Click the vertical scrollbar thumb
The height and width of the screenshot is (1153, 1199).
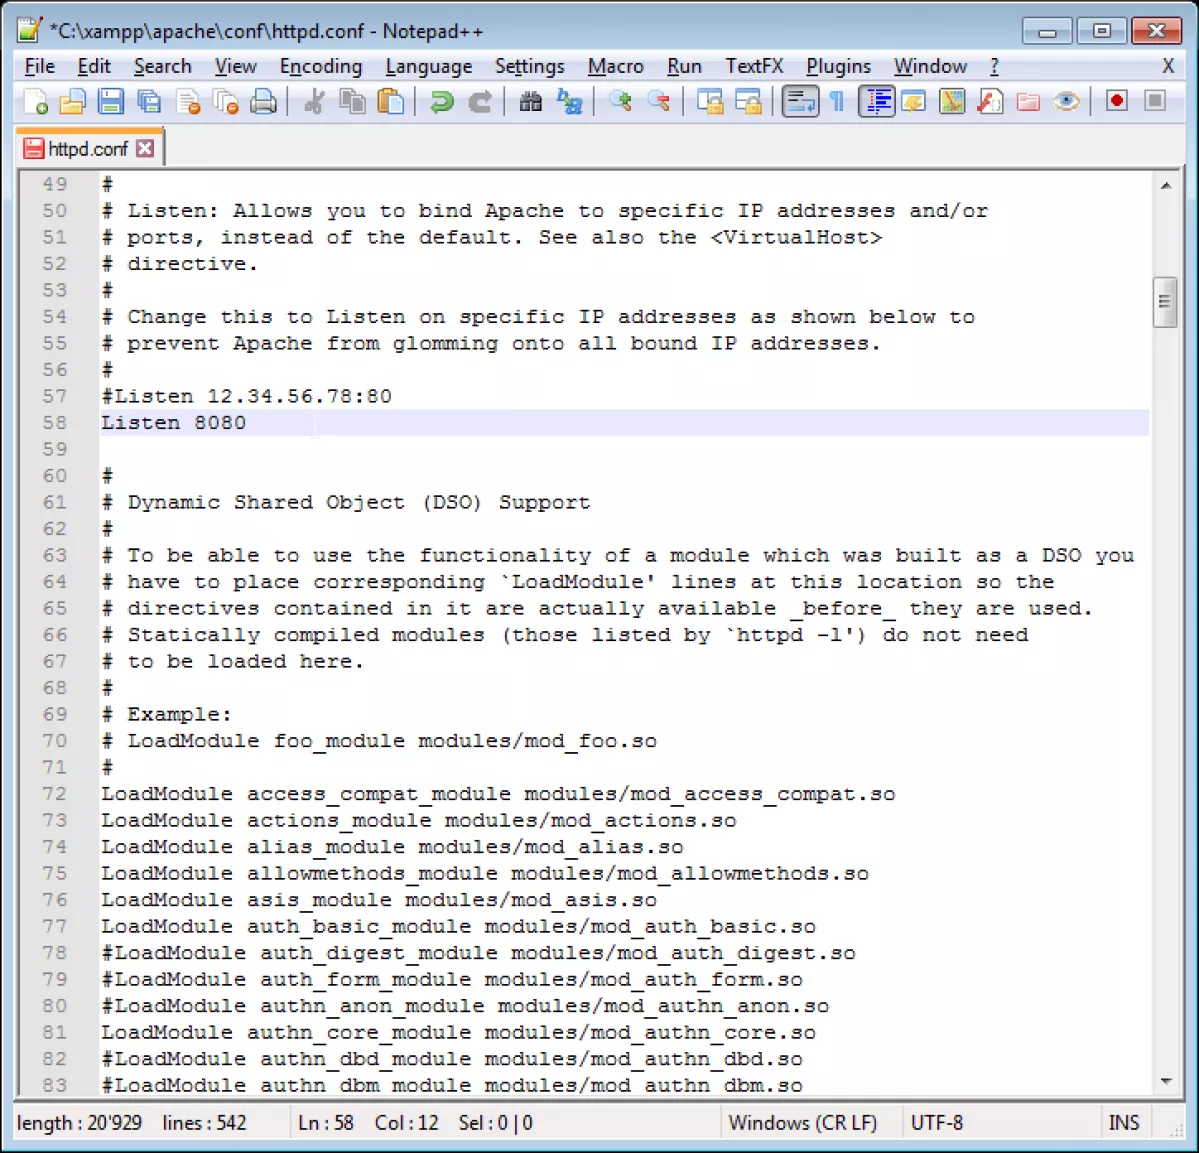click(x=1165, y=302)
